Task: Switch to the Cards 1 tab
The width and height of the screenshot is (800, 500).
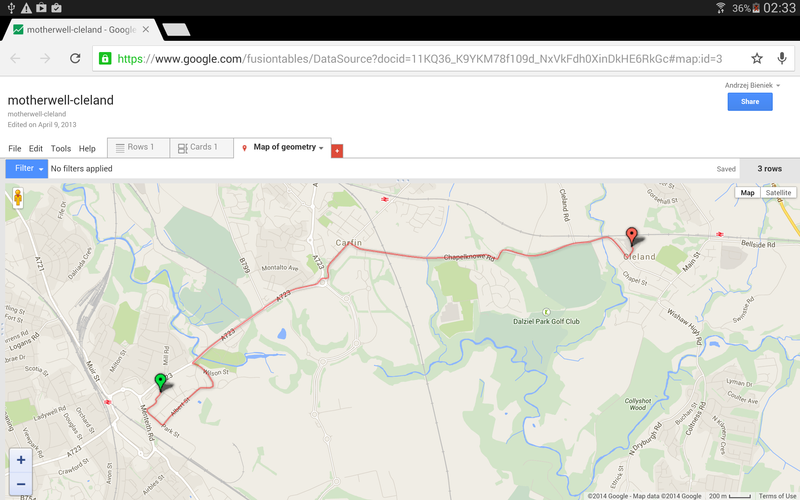Action: (201, 147)
